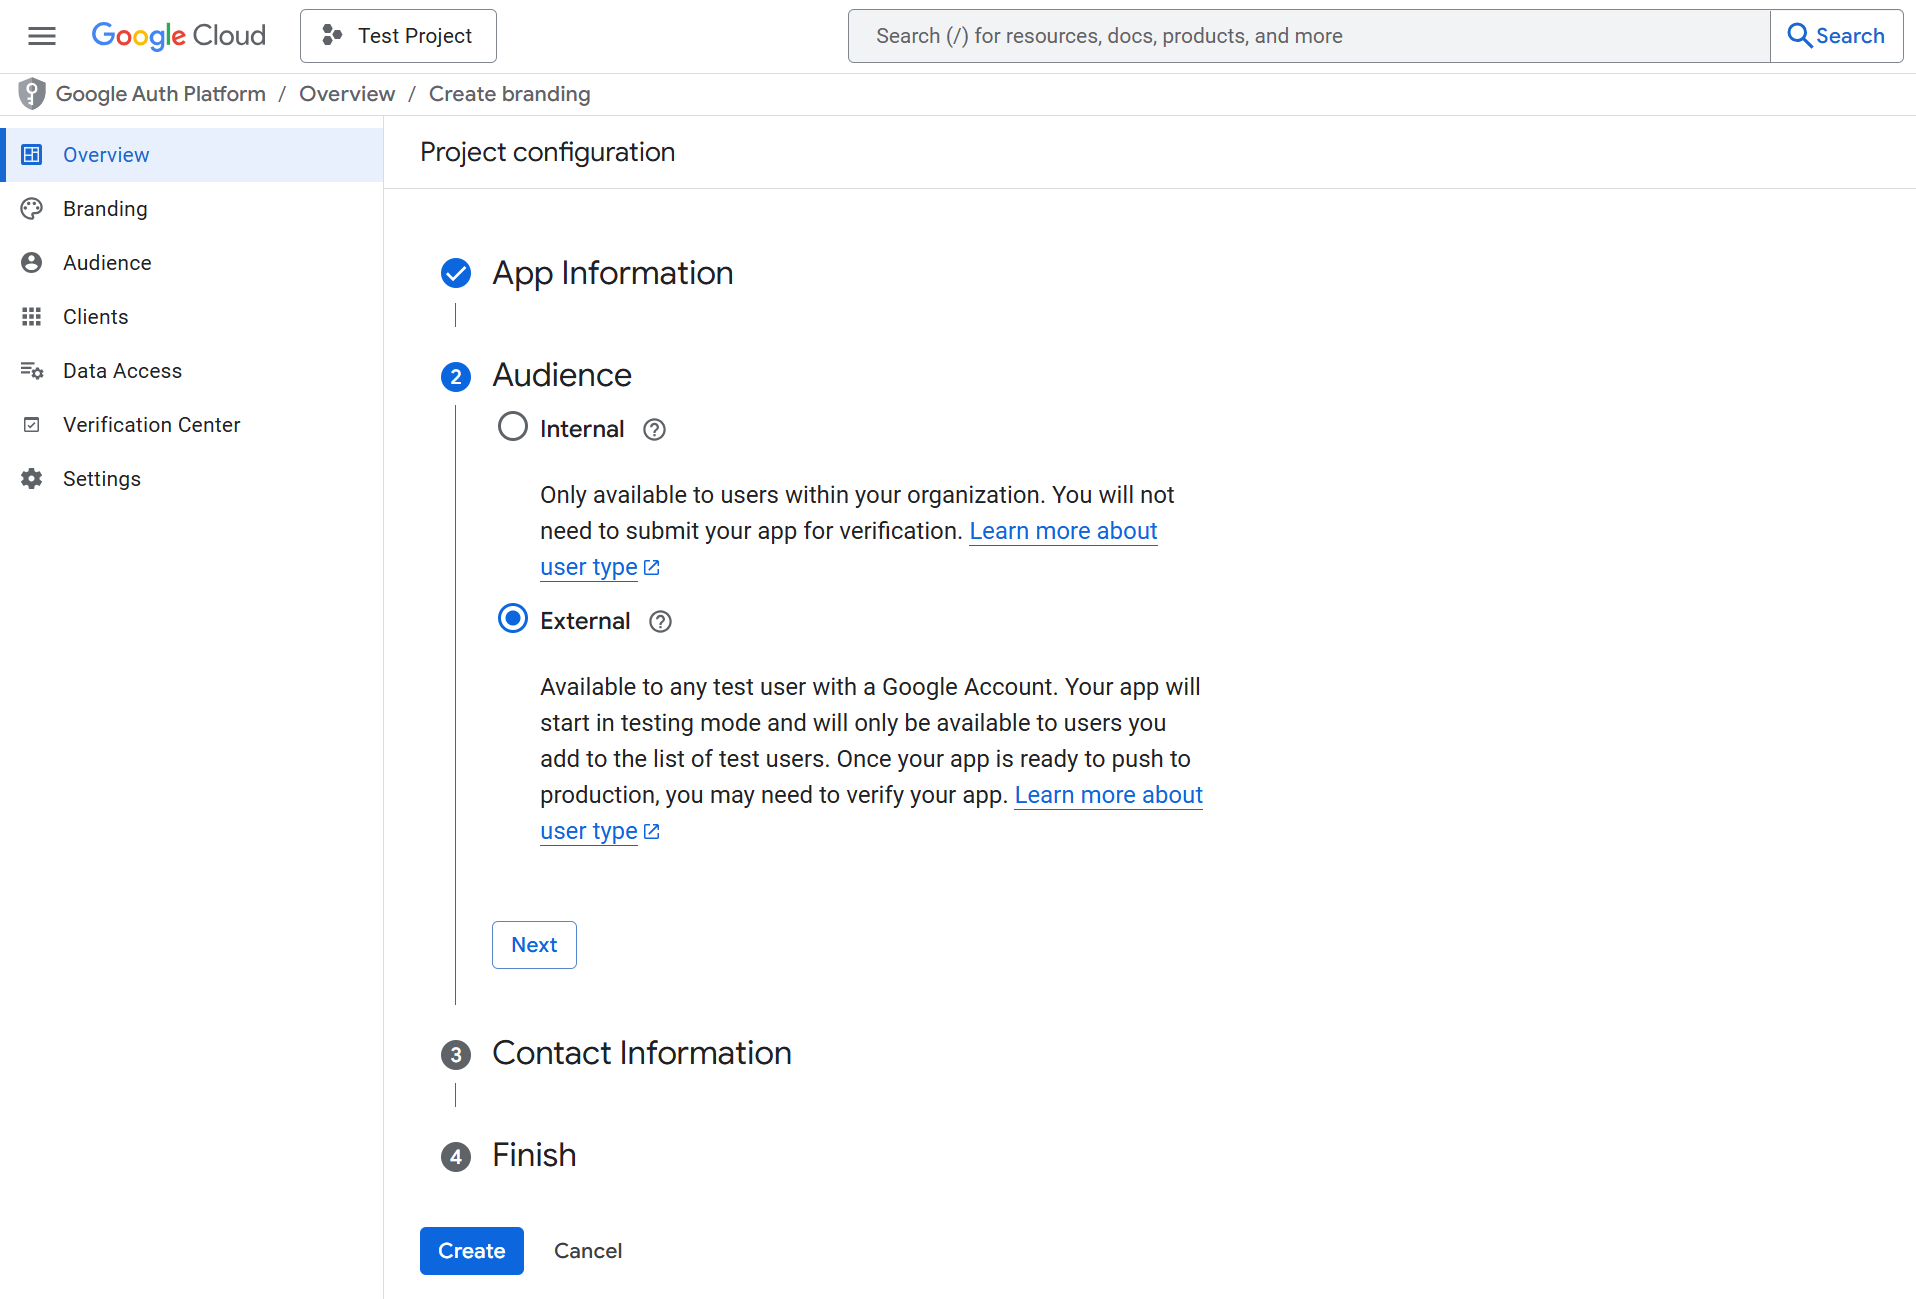Open the Clients grid icon

tap(31, 316)
